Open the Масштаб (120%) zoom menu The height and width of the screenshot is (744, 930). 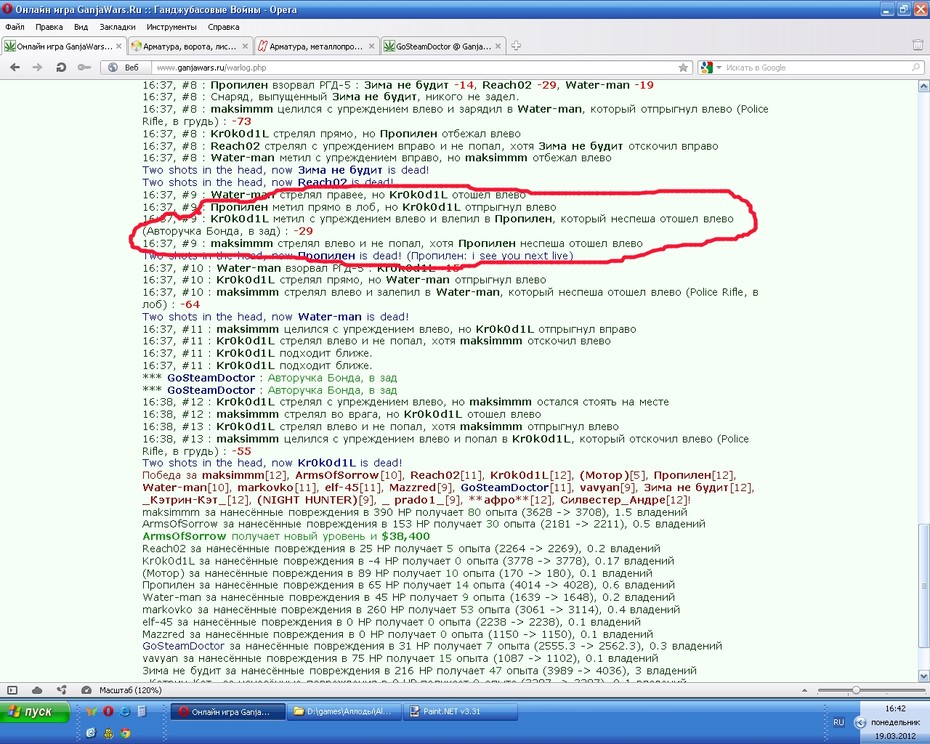pyautogui.click(x=122, y=690)
